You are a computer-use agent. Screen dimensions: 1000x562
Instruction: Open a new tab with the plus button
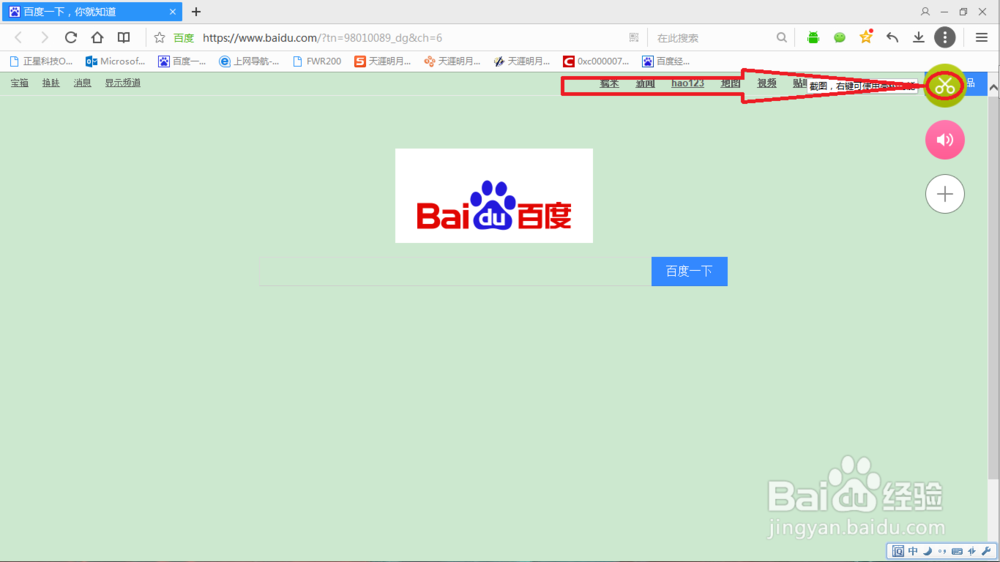point(196,11)
